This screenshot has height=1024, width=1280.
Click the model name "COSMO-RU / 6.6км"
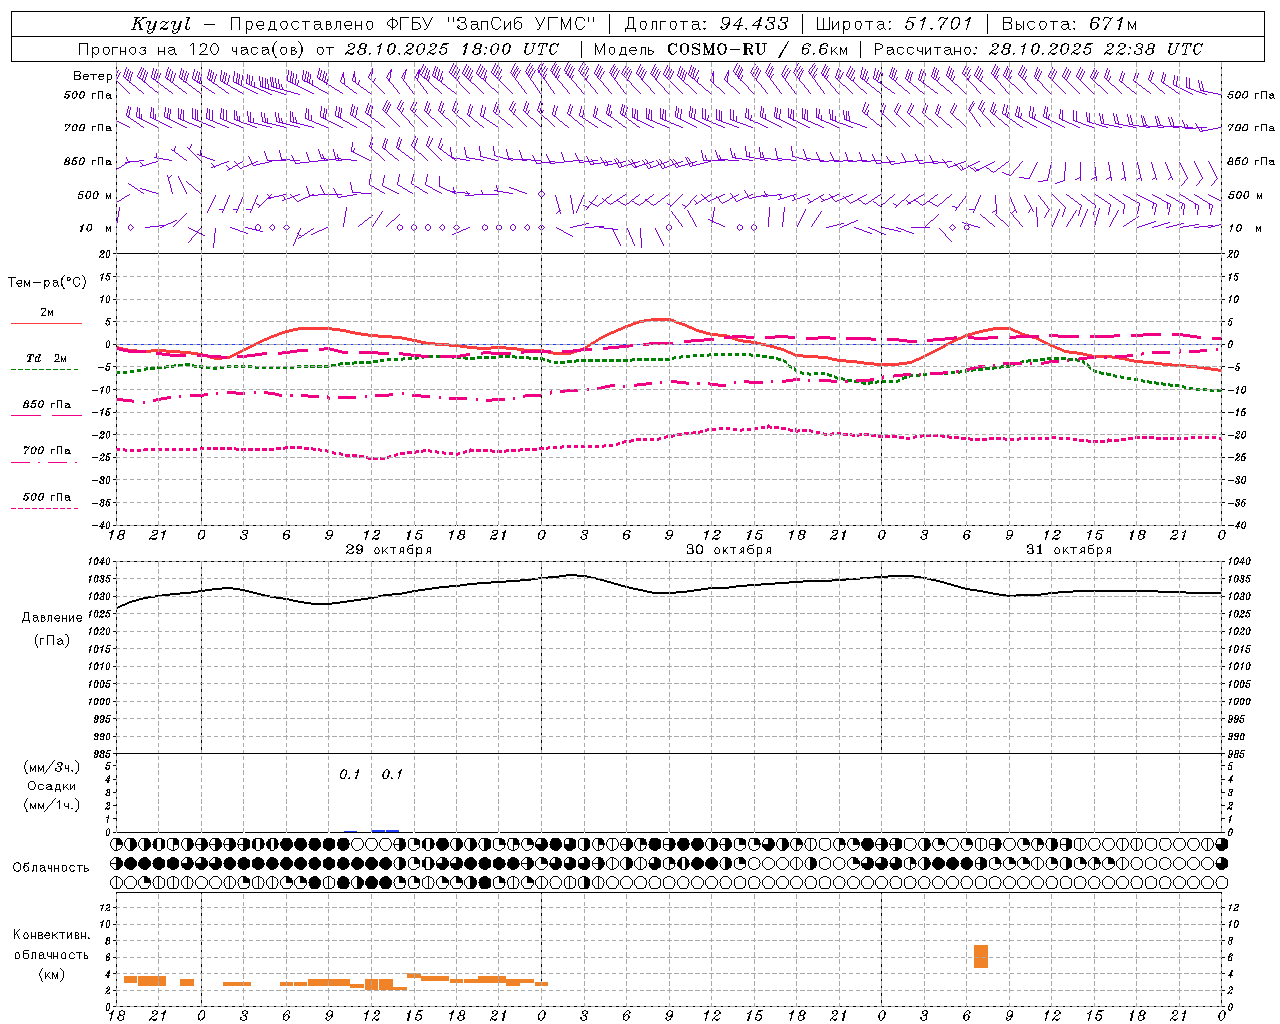(758, 49)
